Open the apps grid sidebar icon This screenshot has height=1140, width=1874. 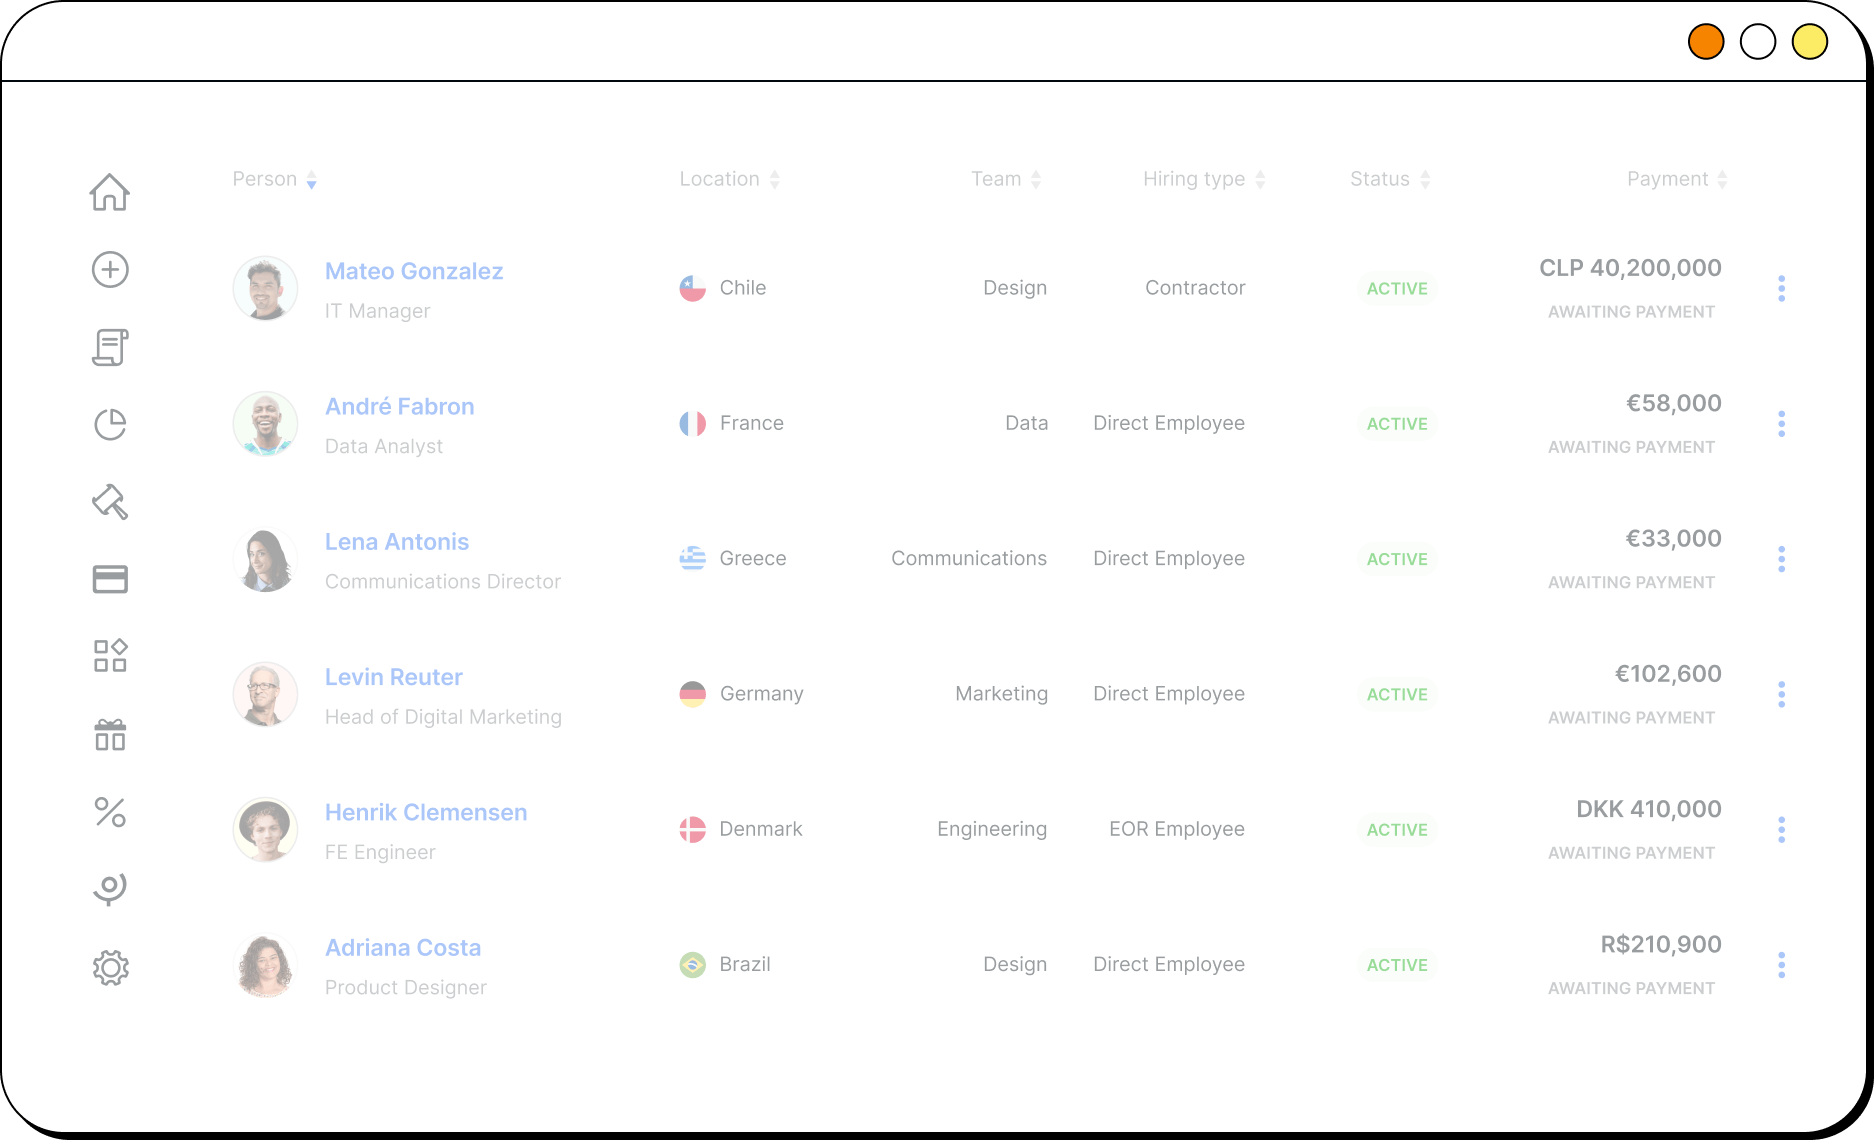point(110,656)
